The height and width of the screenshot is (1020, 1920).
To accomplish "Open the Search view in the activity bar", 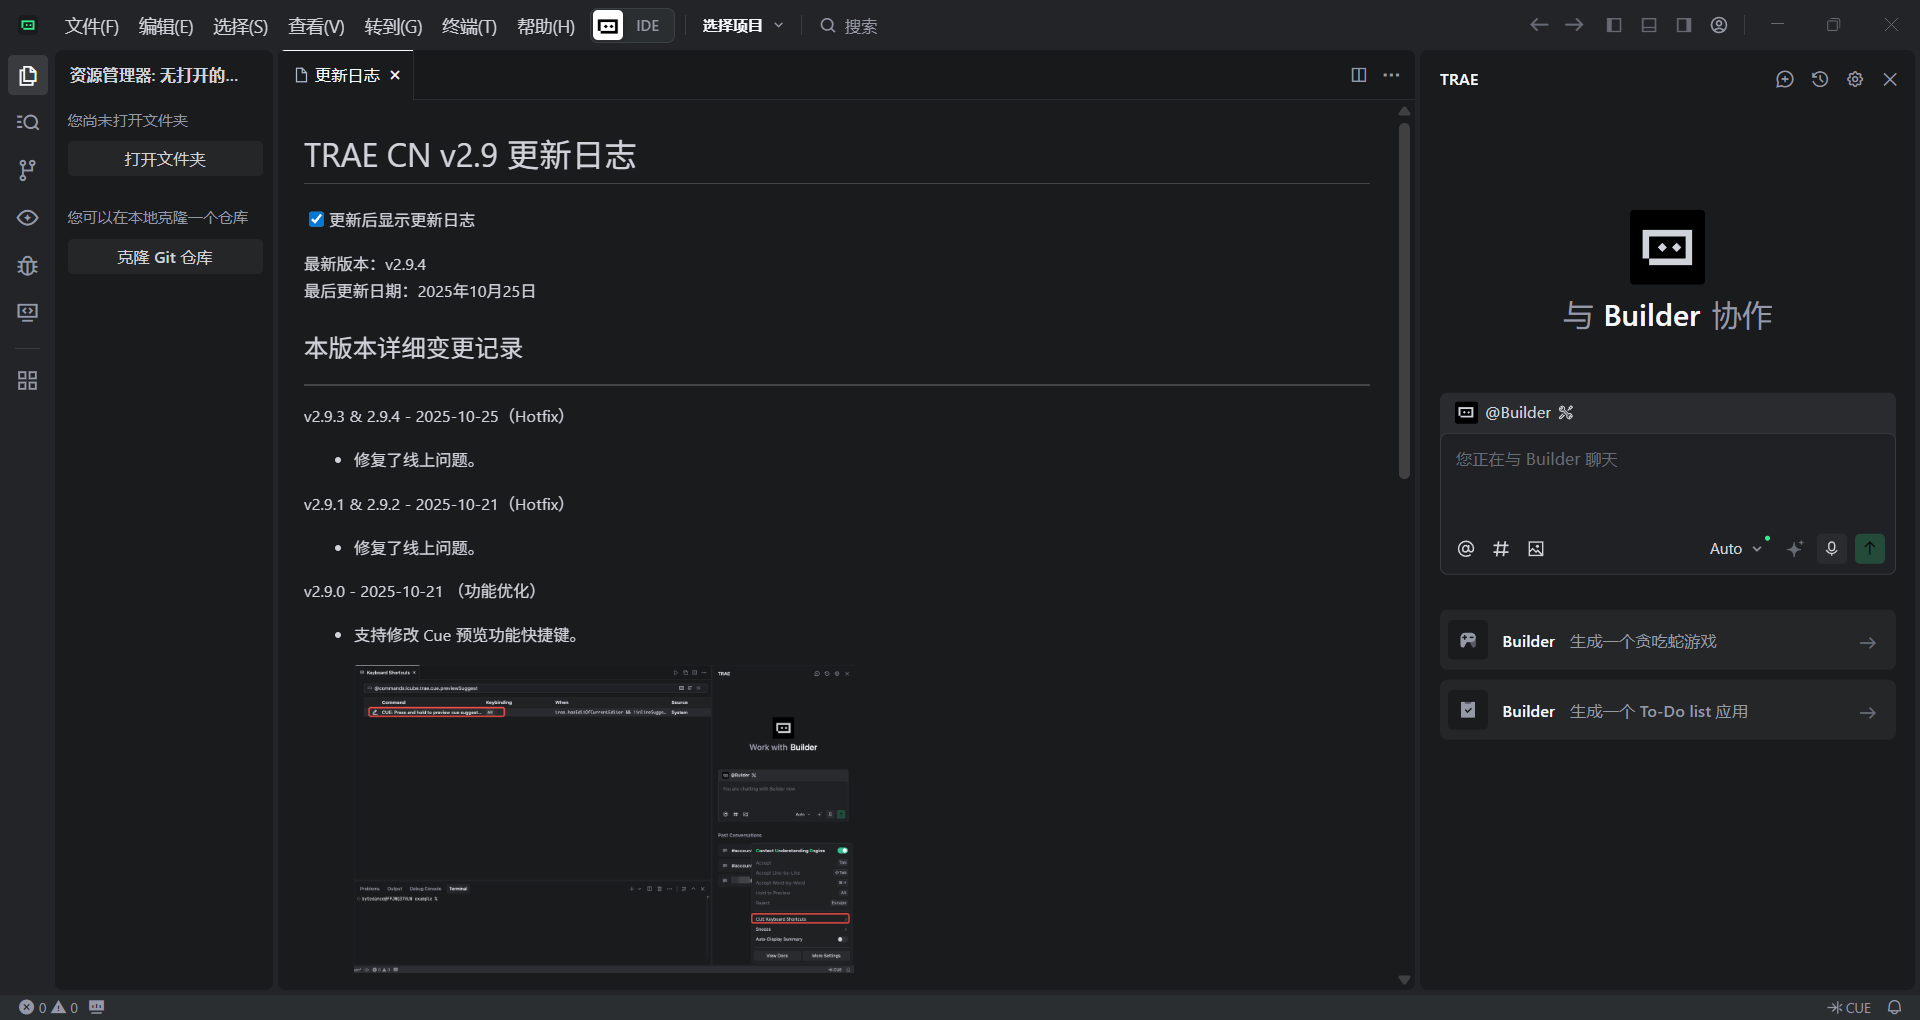I will [x=28, y=122].
